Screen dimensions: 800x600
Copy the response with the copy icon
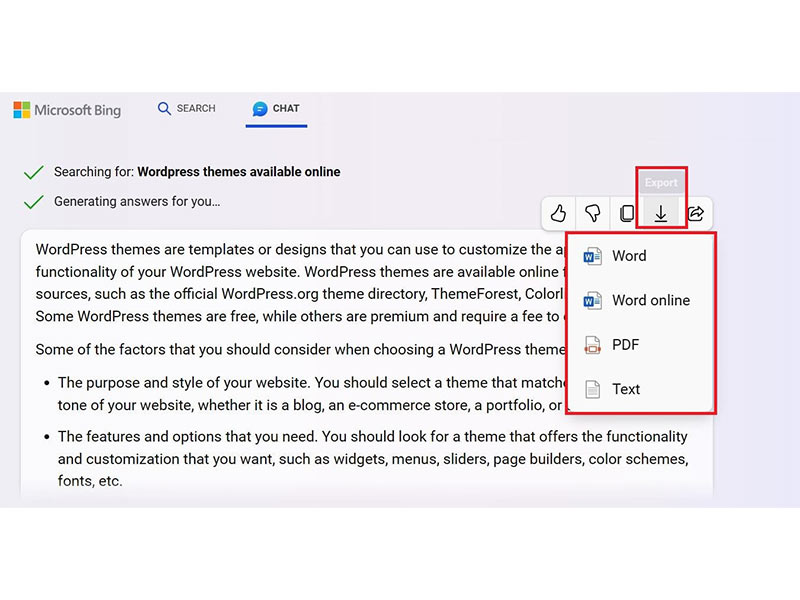coord(627,213)
